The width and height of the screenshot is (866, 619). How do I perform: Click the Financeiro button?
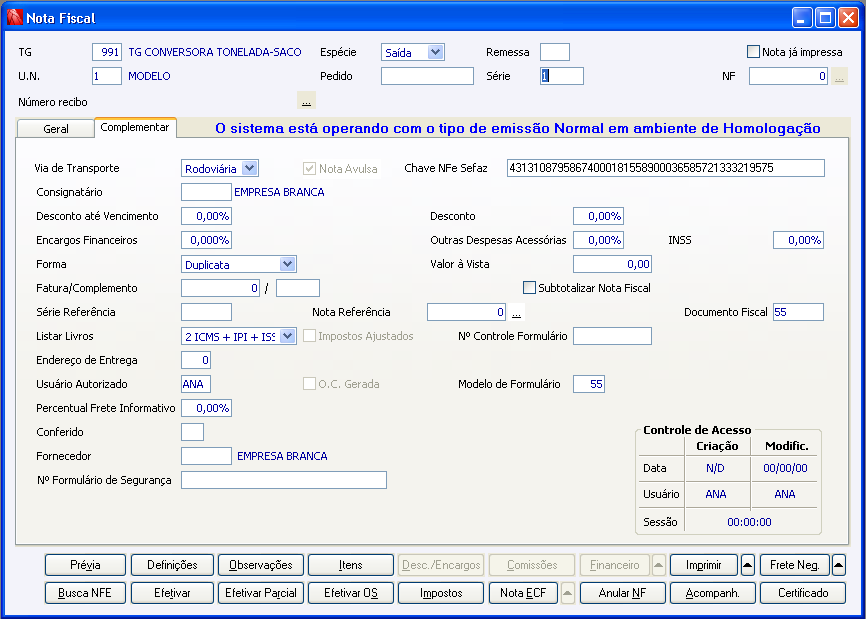pos(615,565)
